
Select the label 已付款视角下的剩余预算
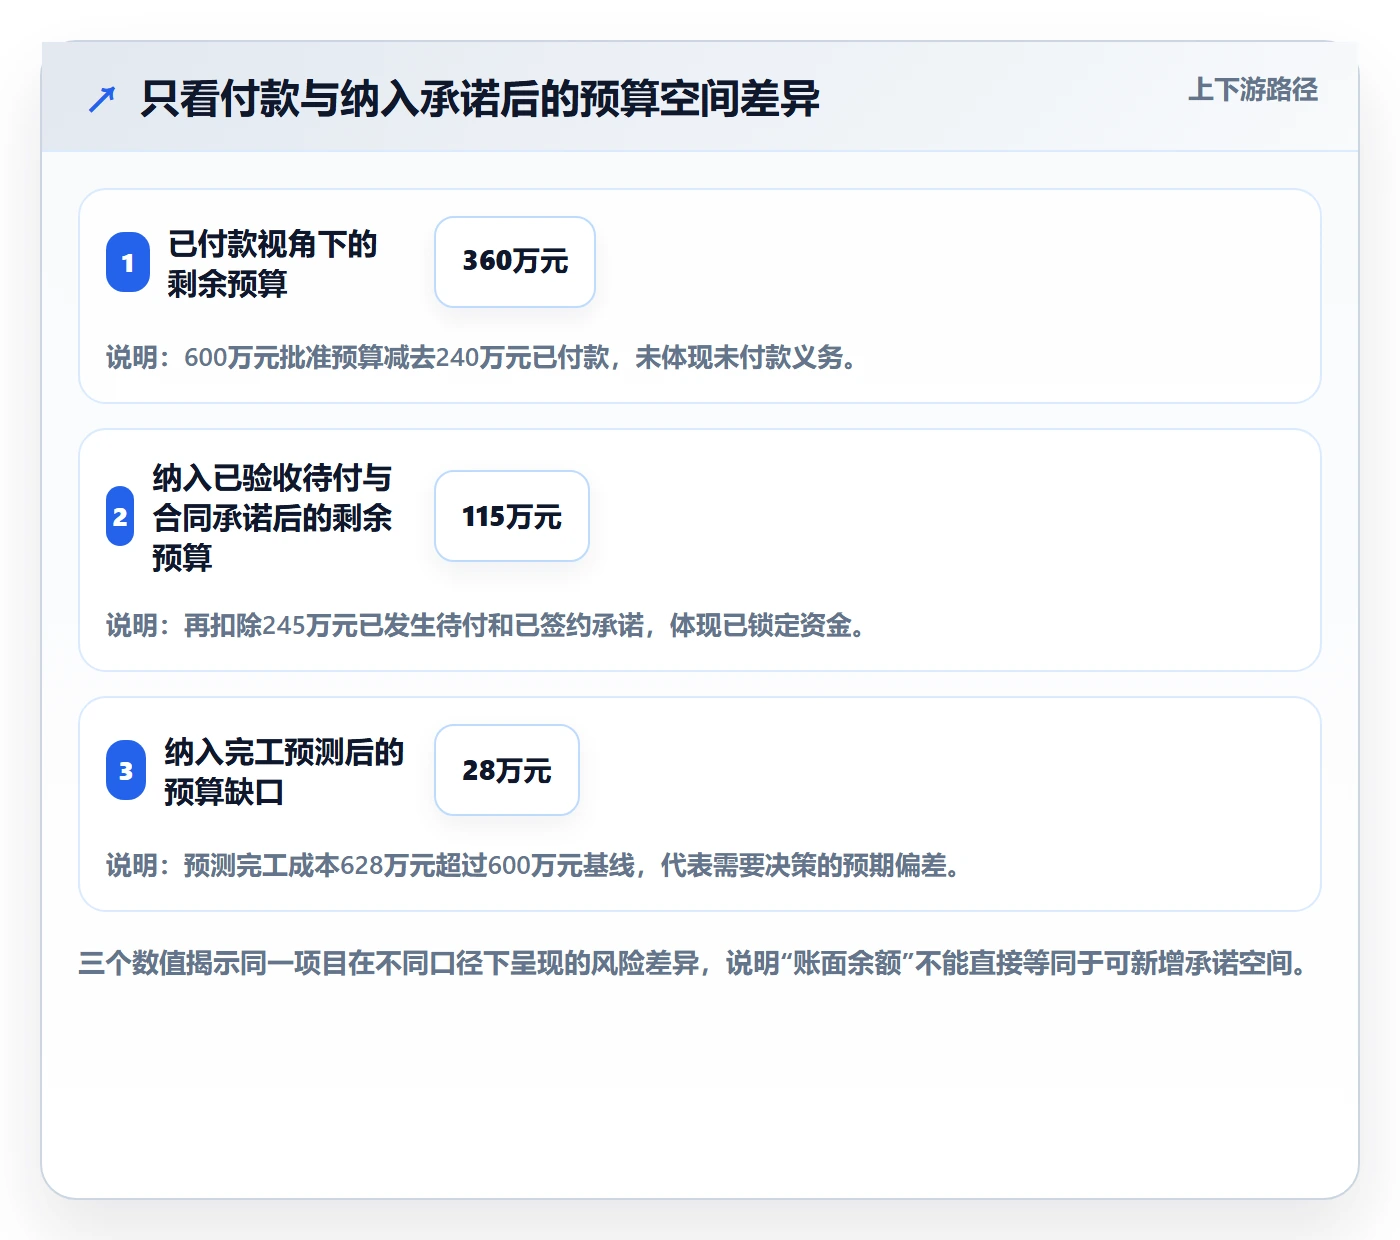pos(272,263)
